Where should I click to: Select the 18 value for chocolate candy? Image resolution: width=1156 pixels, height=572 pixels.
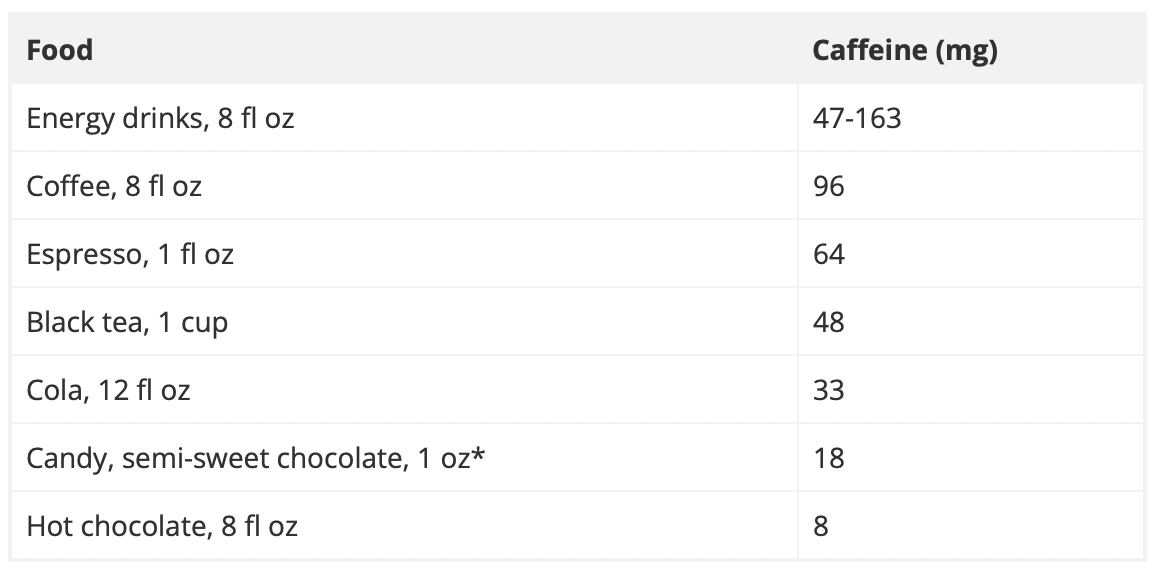point(829,458)
